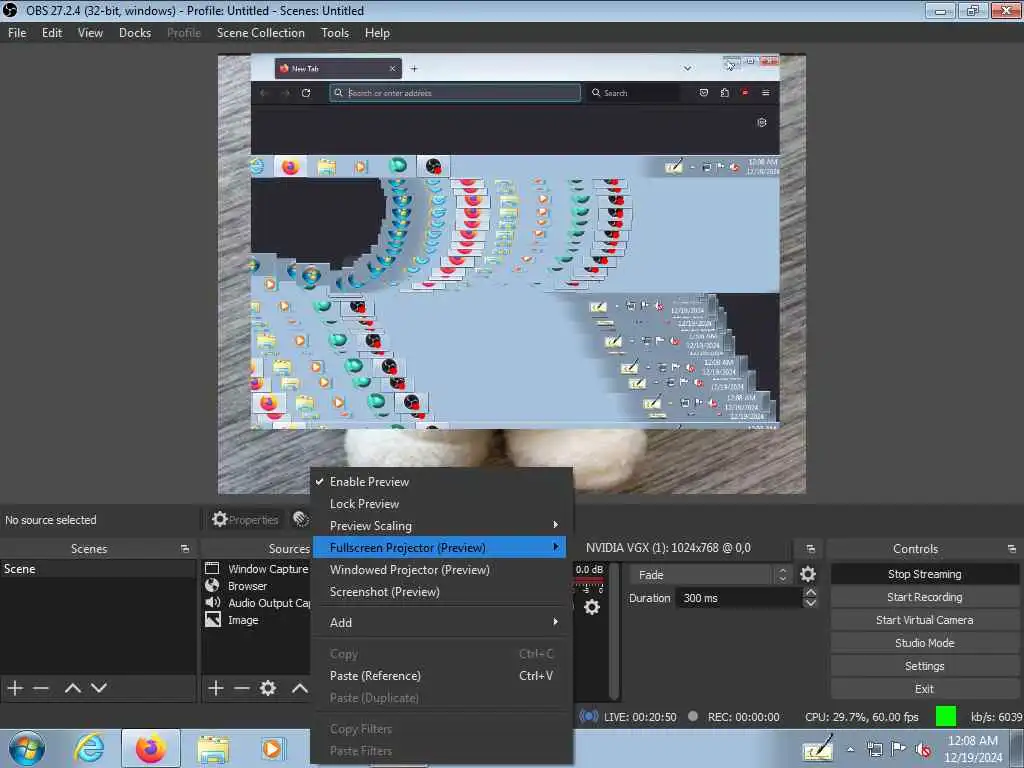This screenshot has width=1024, height=768.
Task: Open the handwriting input panel tray icon
Action: point(817,748)
